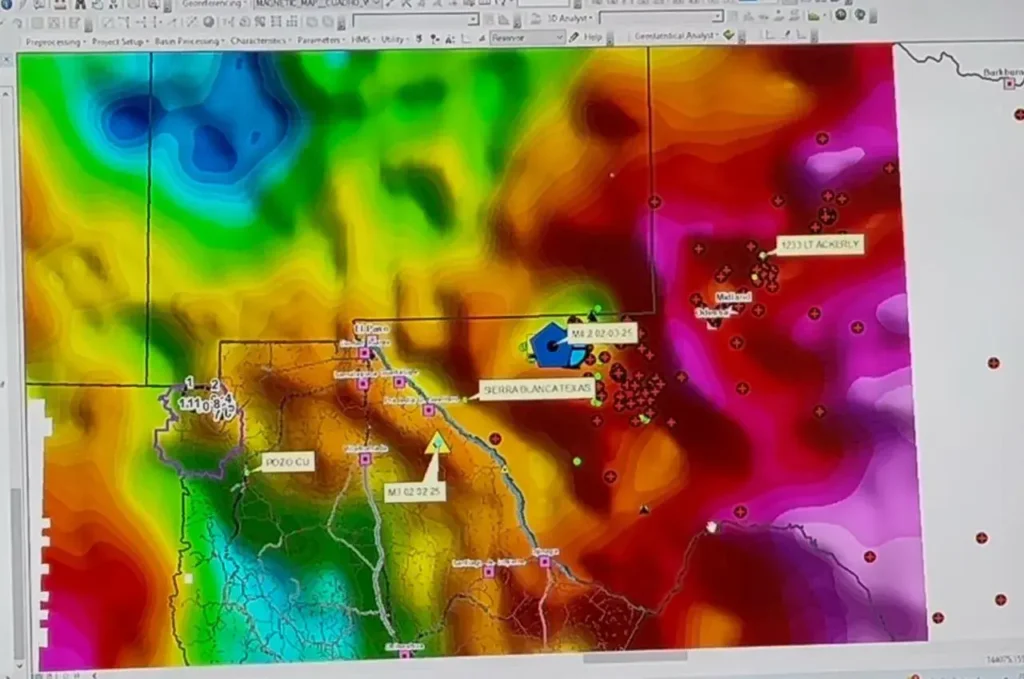Click the second globe icon right of 3D Analyst
The height and width of the screenshot is (679, 1024).
point(860,14)
